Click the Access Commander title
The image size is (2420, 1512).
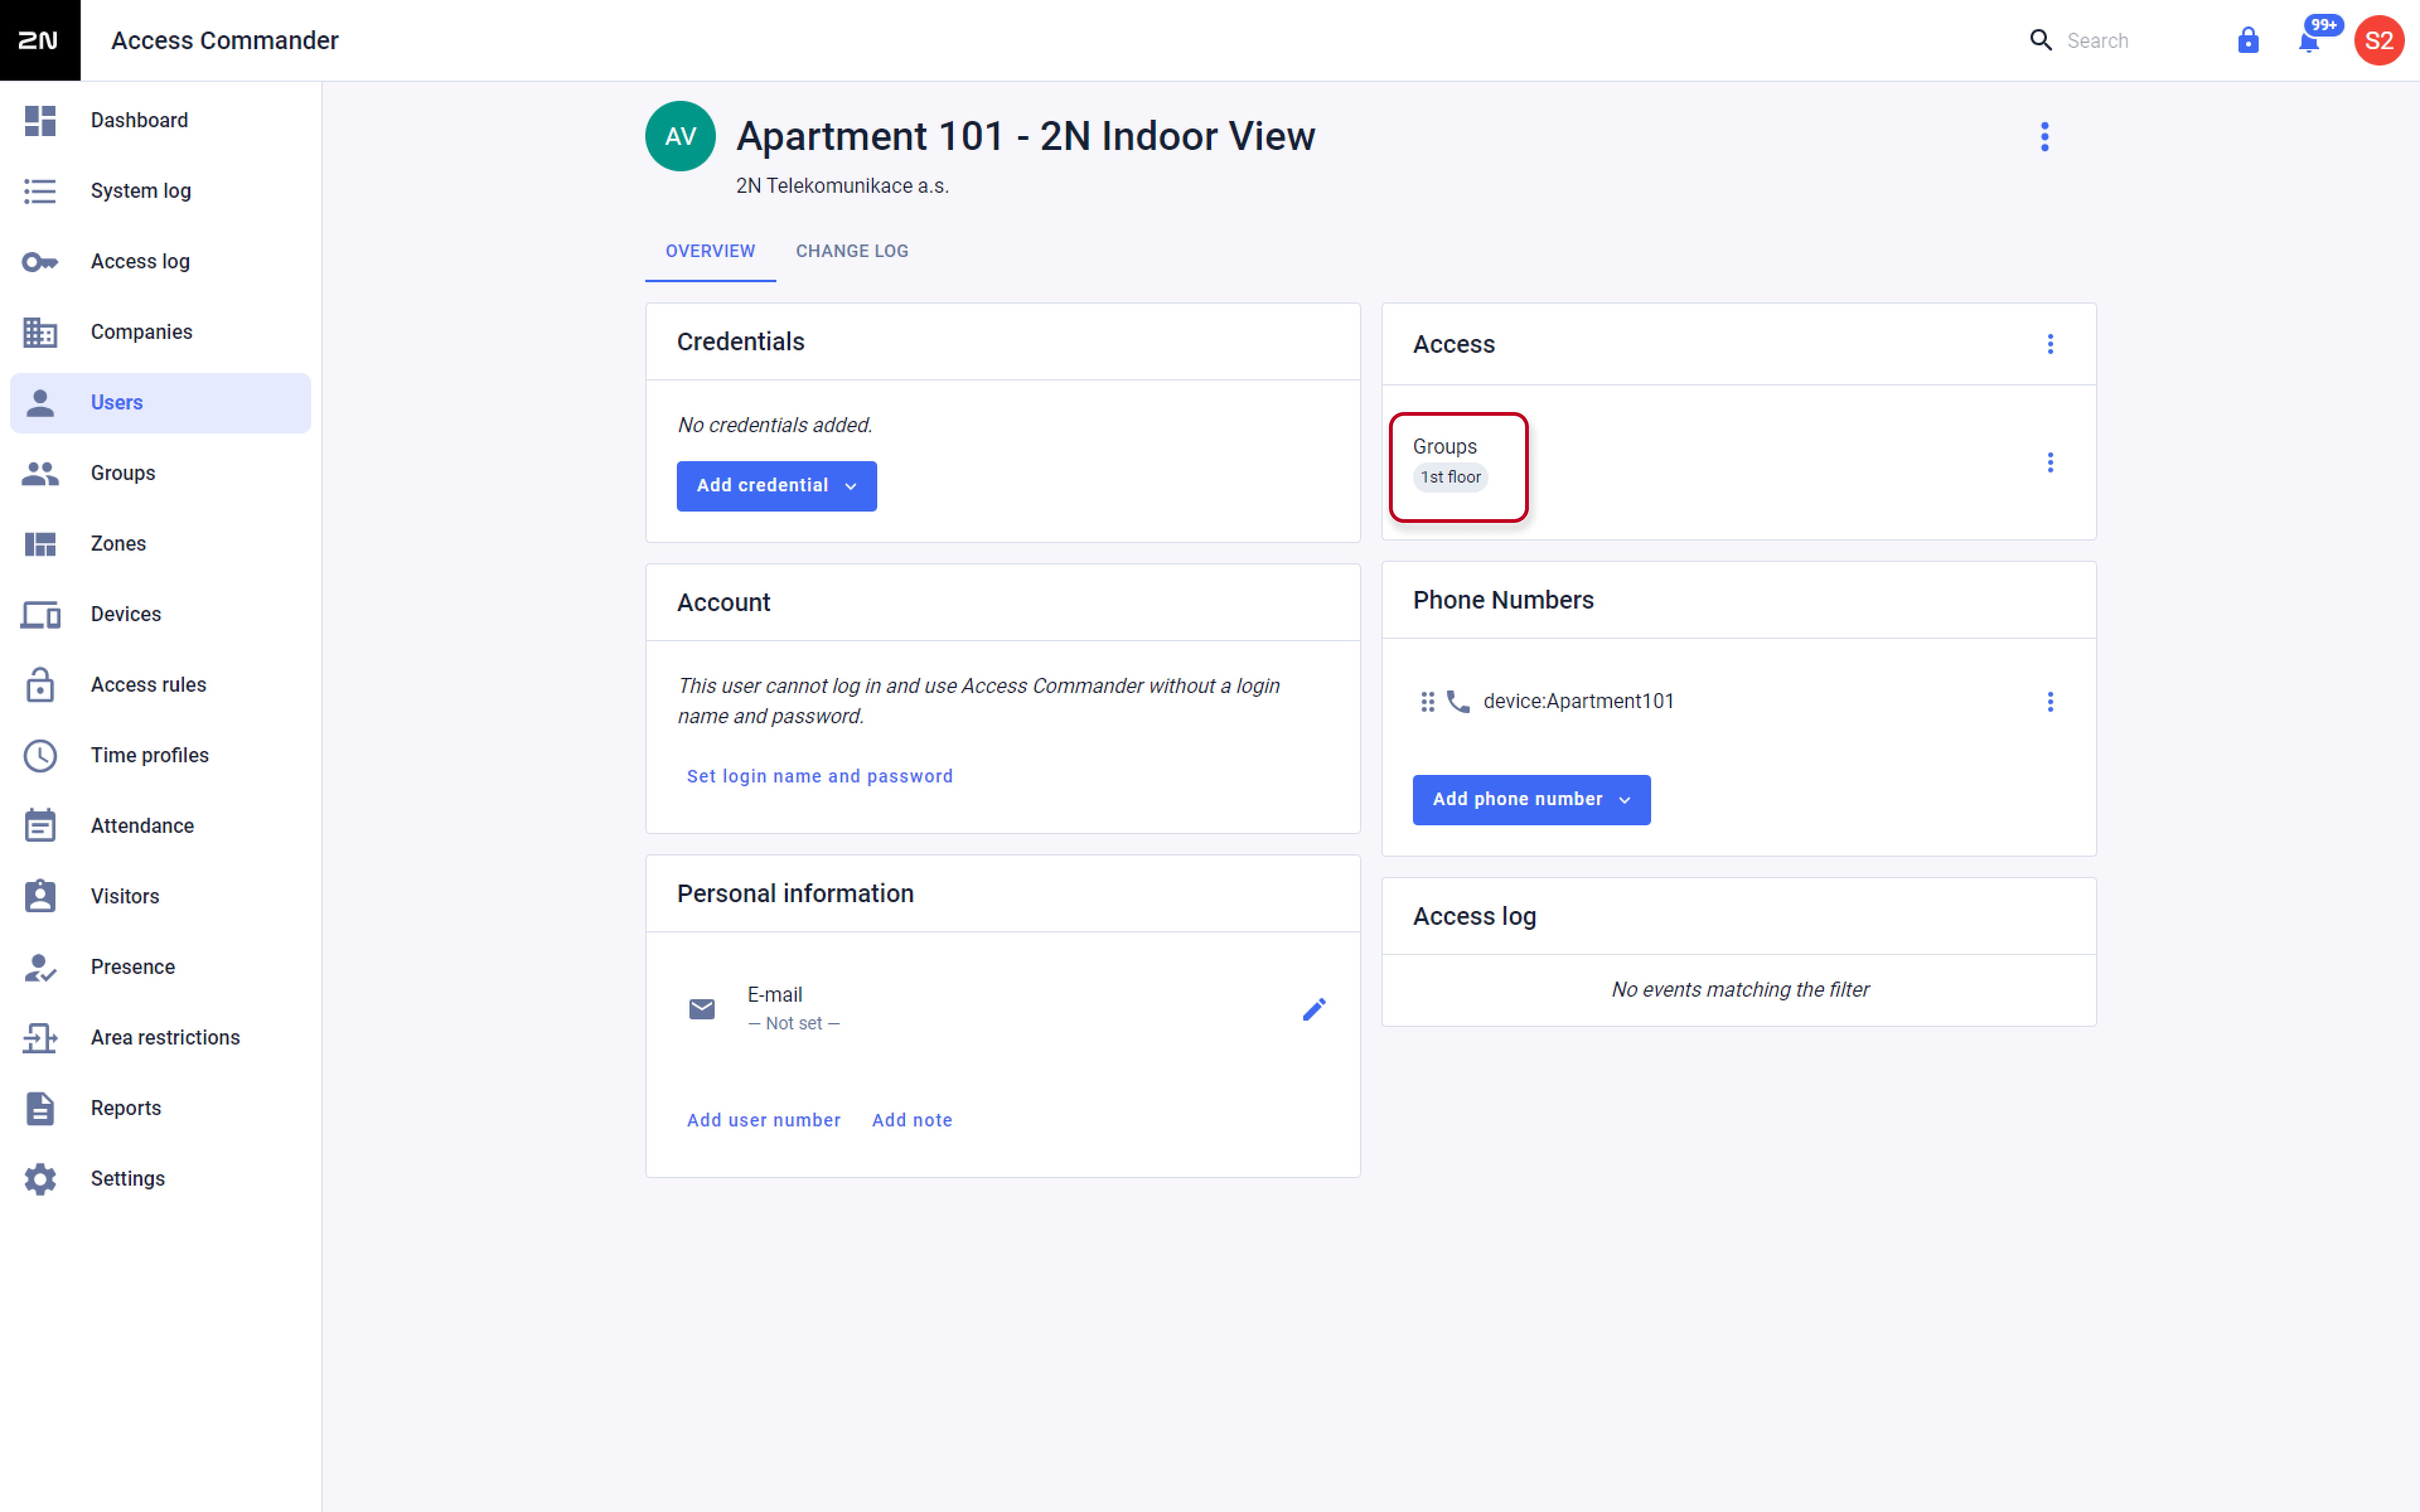[225, 40]
